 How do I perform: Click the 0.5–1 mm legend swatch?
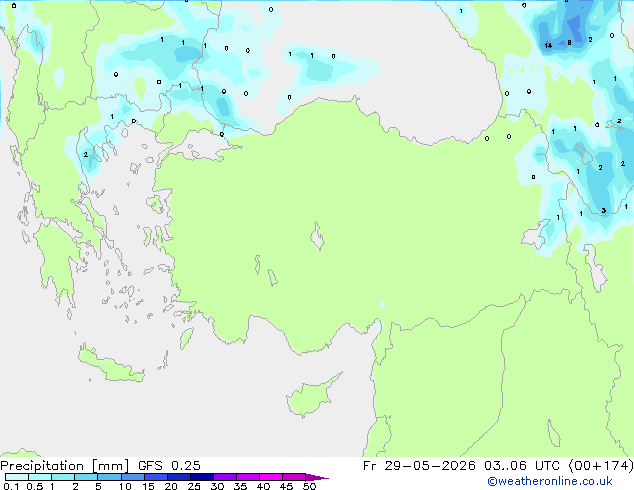(x=40, y=477)
